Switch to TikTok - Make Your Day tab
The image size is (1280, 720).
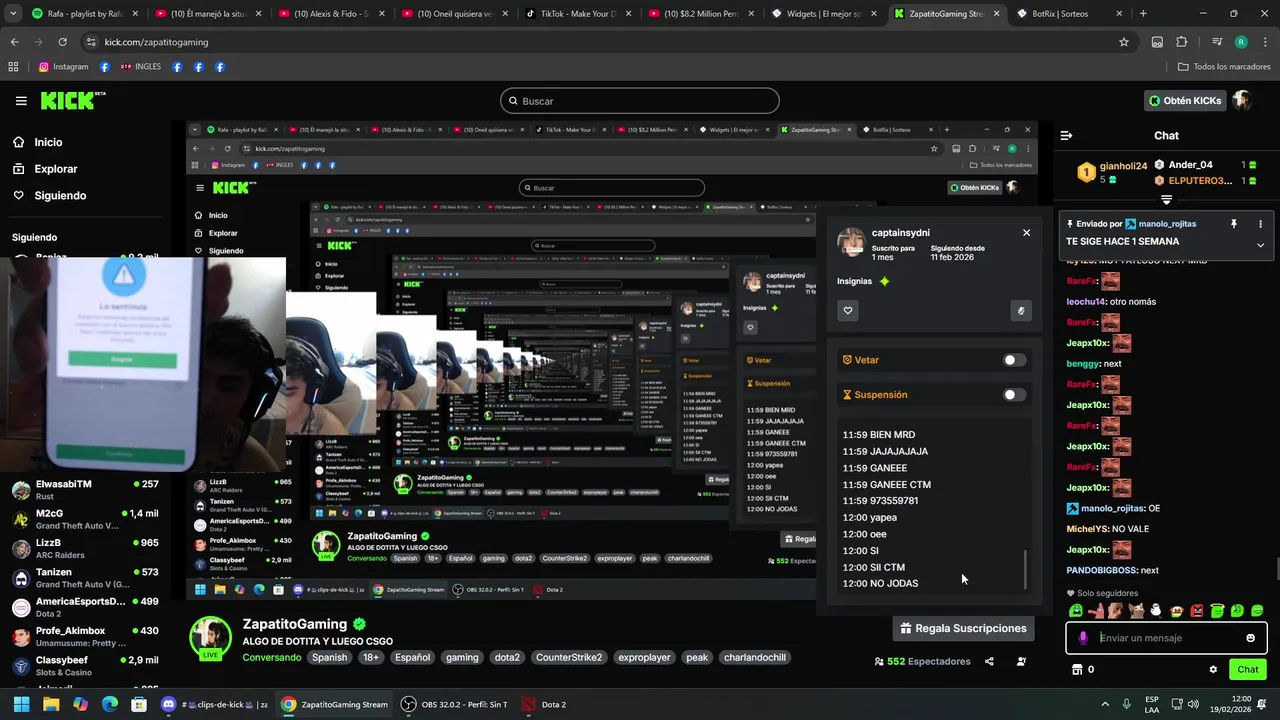[x=576, y=14]
